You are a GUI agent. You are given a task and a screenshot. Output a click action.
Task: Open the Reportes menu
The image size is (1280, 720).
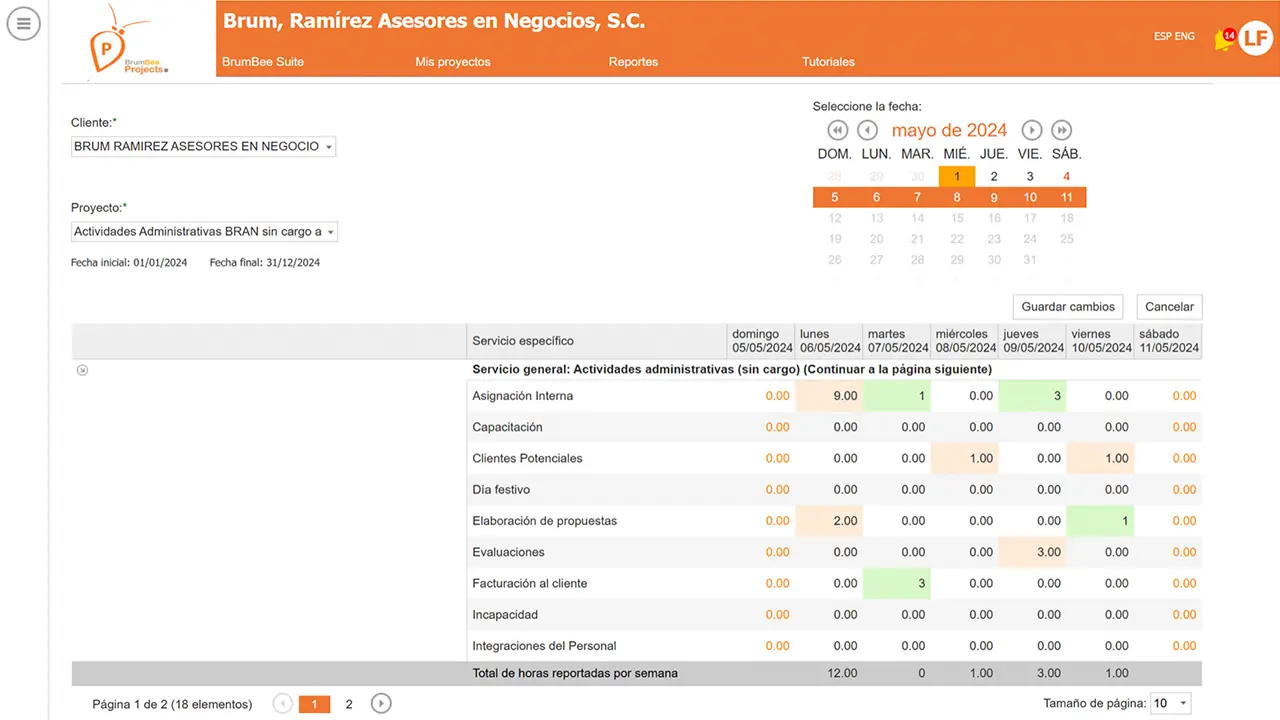coord(633,62)
